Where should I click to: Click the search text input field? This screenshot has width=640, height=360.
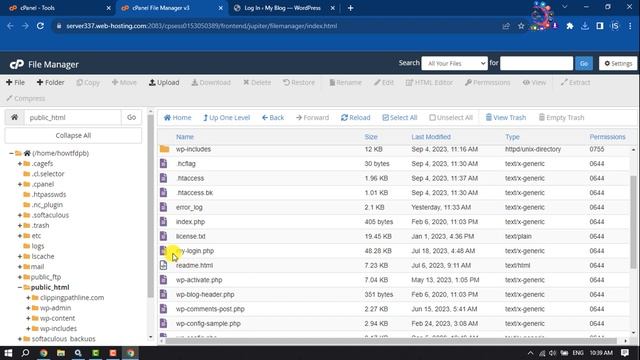536,63
